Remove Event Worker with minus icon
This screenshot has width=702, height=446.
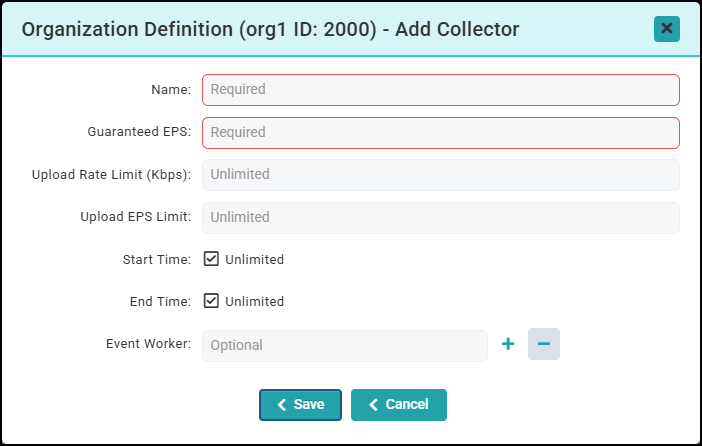pos(544,344)
